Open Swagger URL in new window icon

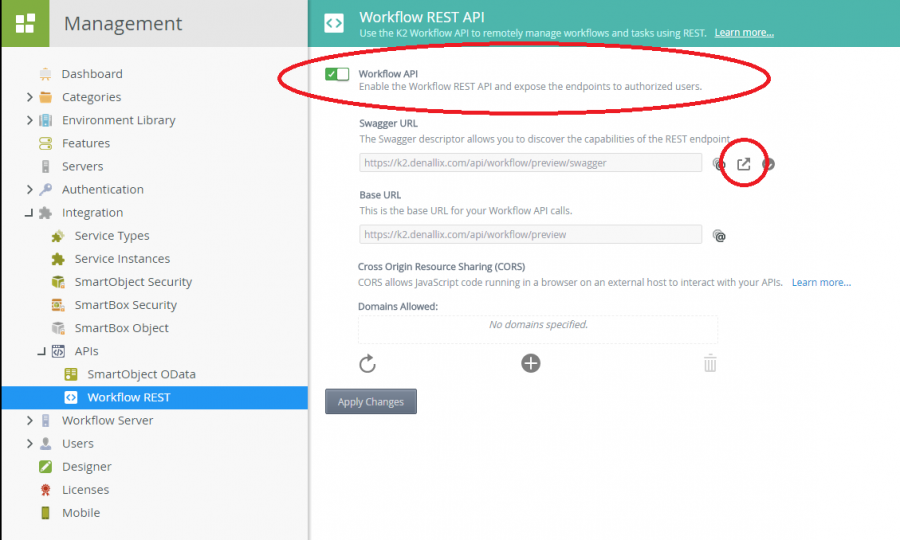(x=743, y=164)
